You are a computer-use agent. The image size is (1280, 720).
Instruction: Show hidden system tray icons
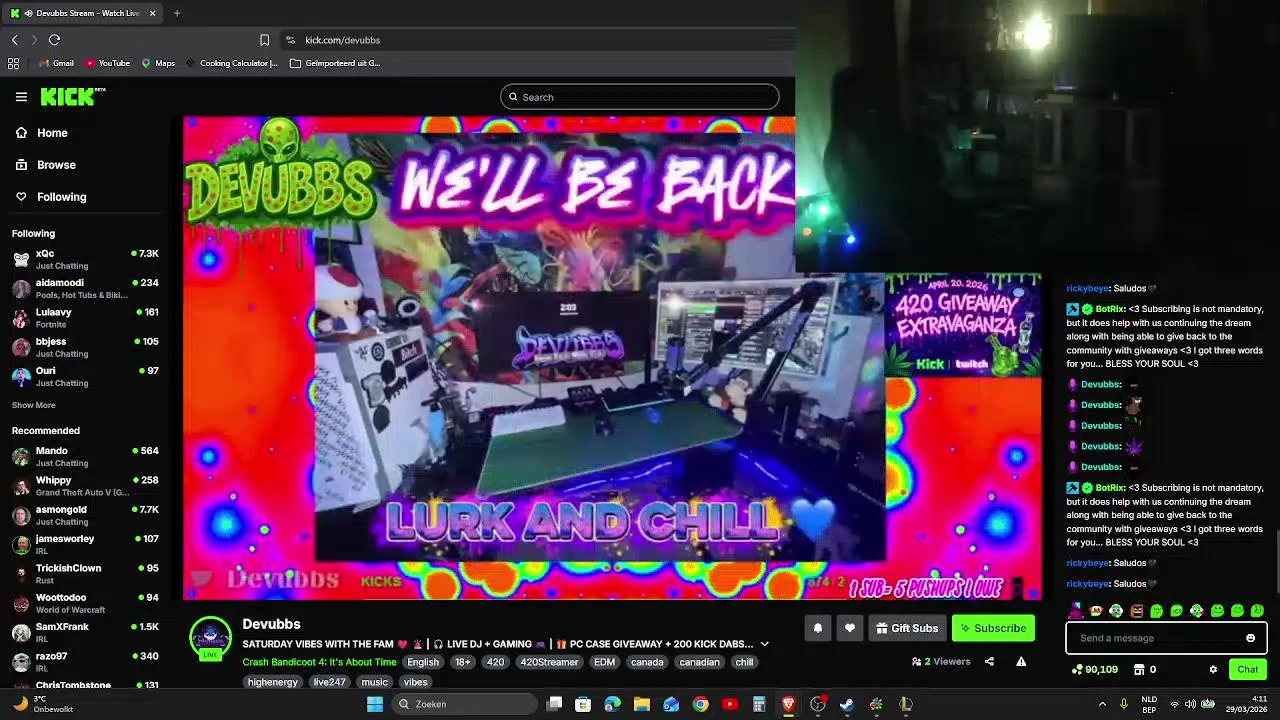1102,704
